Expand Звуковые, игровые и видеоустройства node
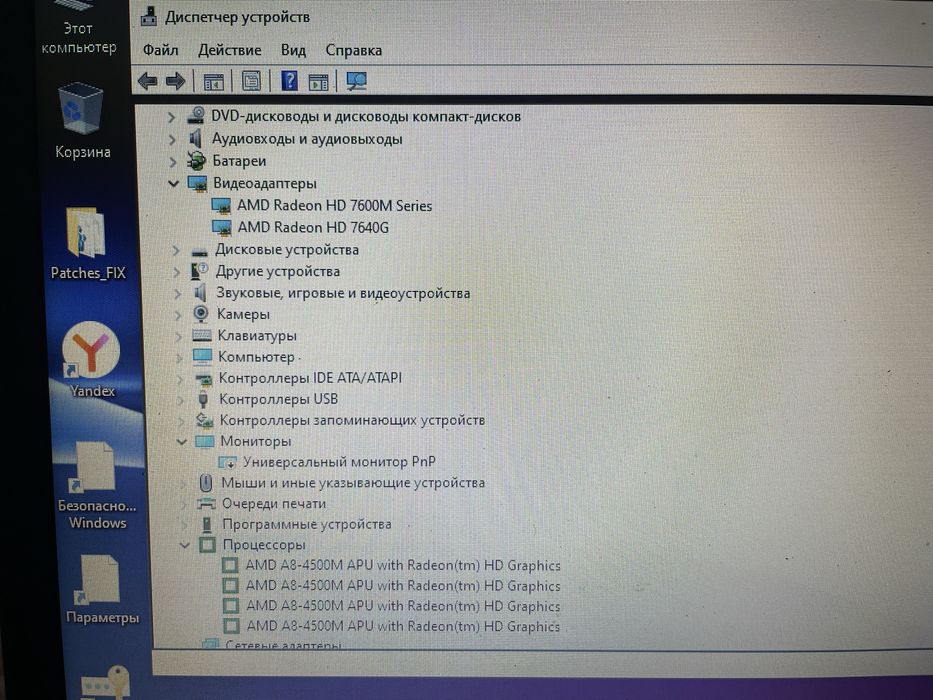The width and height of the screenshot is (933, 700). (x=177, y=294)
